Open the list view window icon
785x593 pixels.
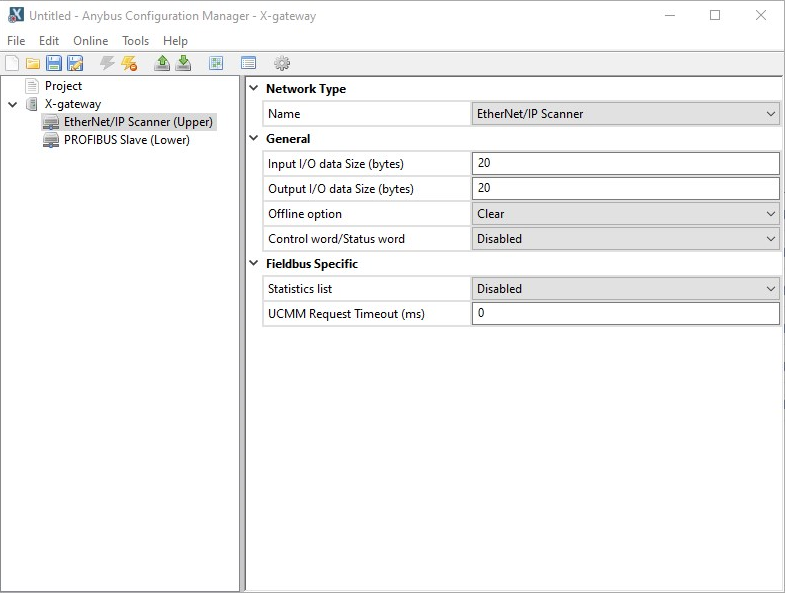pos(248,63)
